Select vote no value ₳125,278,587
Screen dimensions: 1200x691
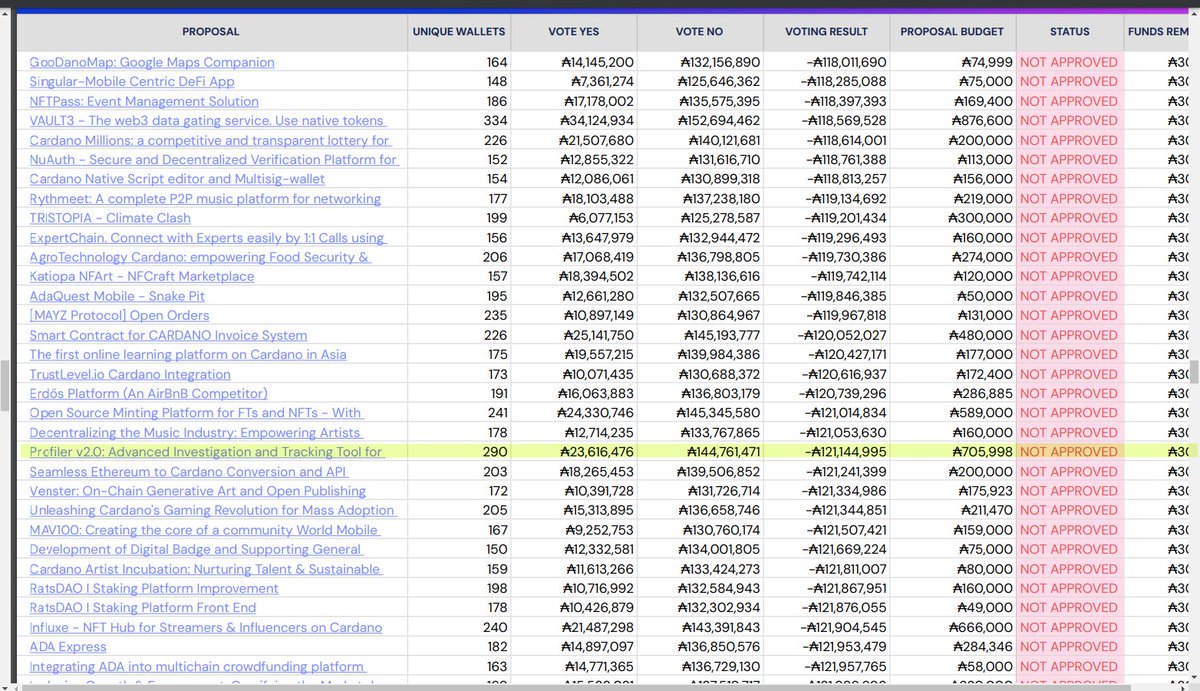718,218
